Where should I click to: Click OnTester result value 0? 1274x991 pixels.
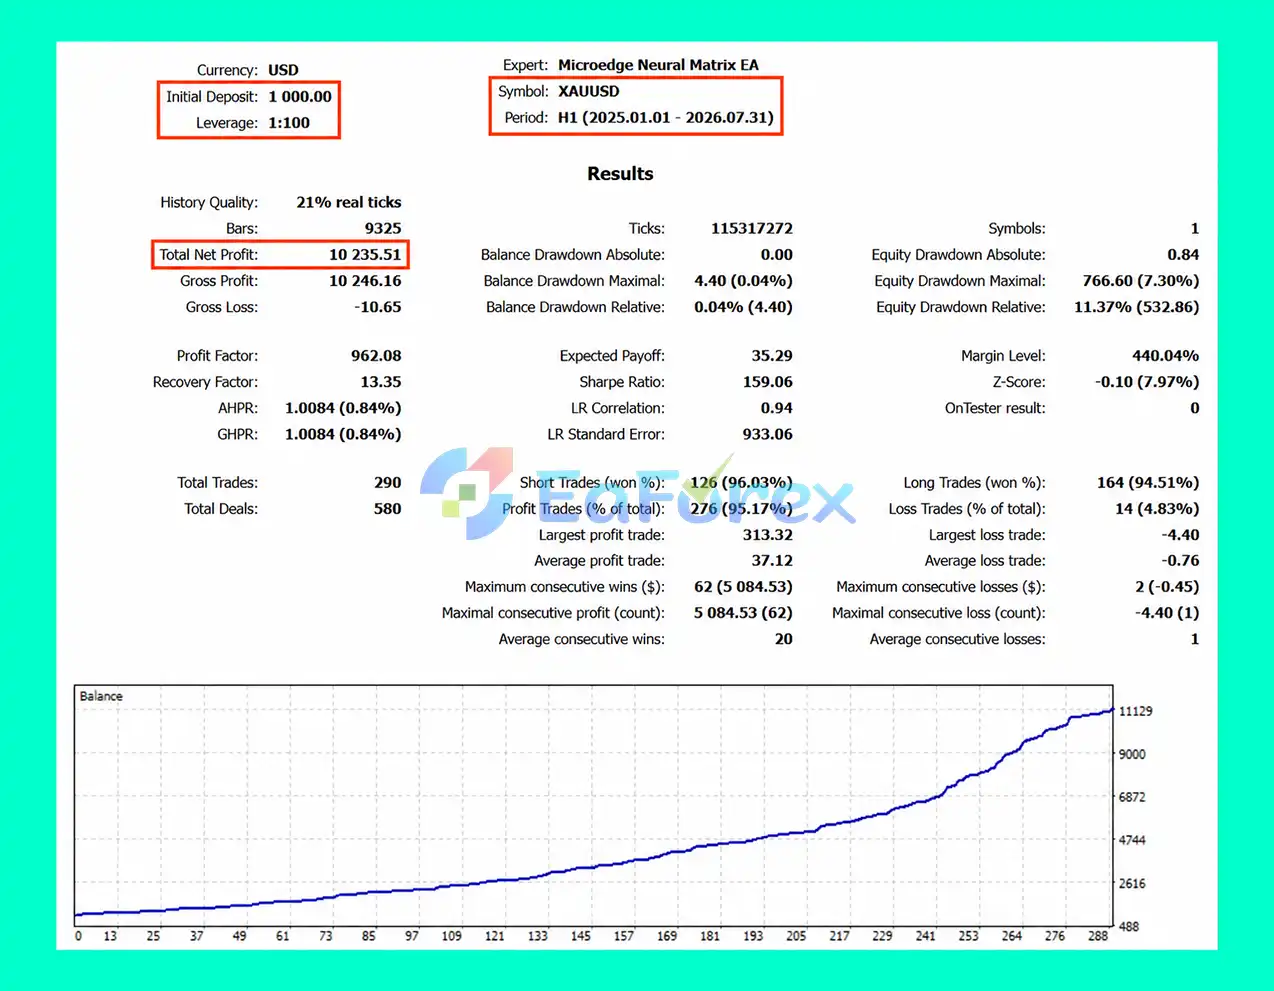click(1194, 408)
